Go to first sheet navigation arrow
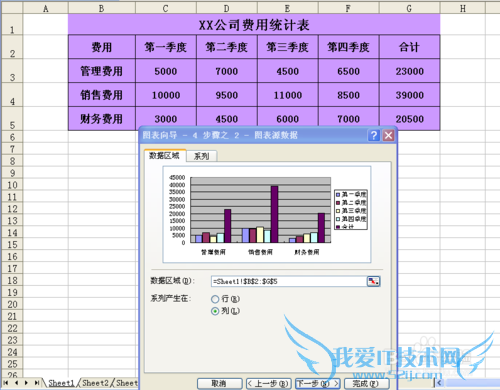This screenshot has width=500, height=390. coord(6,383)
